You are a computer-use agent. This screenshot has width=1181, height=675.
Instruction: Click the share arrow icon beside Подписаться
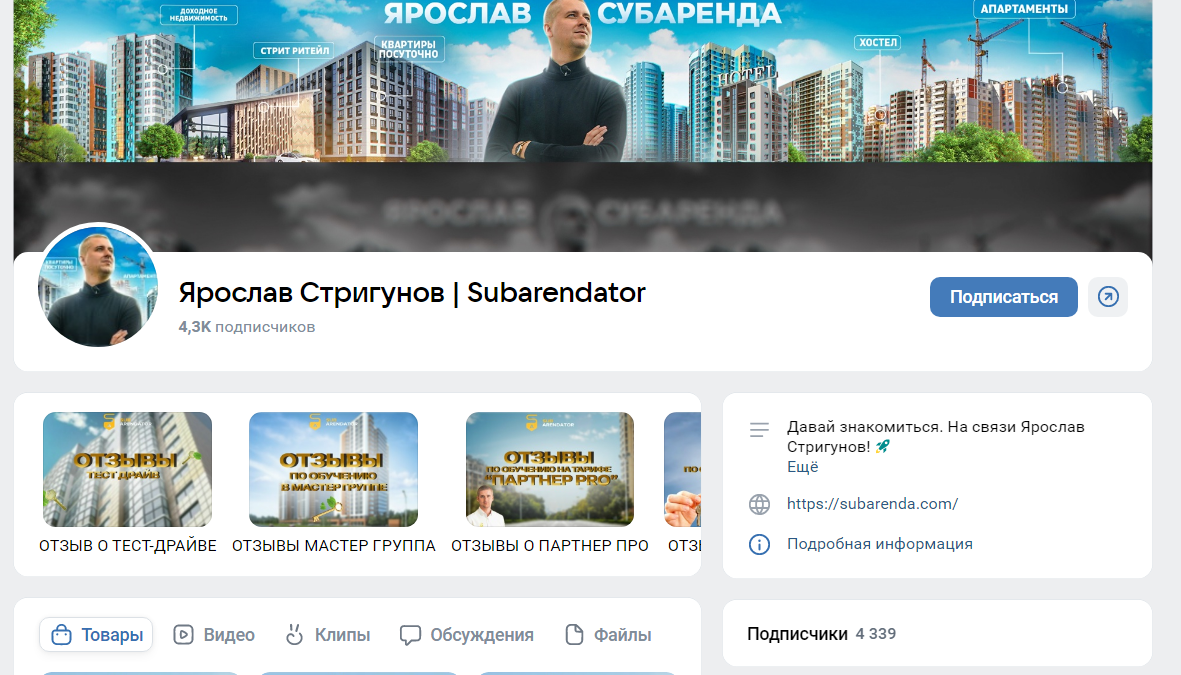[1107, 297]
